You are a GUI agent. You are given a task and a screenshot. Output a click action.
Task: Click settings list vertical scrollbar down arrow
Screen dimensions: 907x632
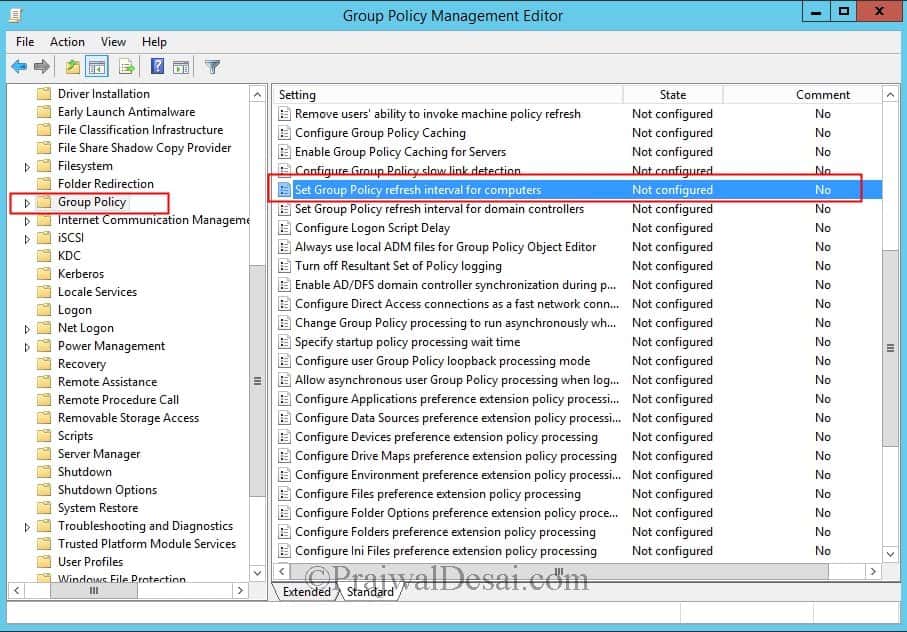pos(891,554)
